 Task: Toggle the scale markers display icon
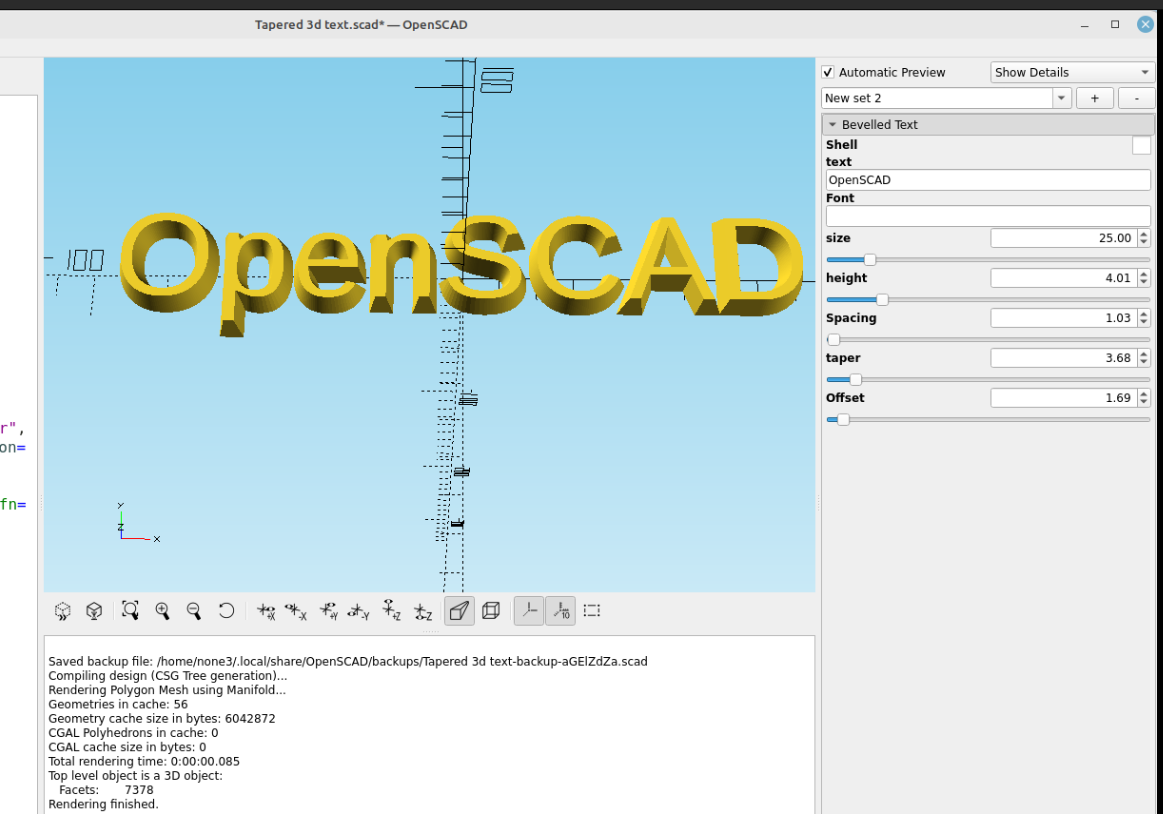tap(560, 610)
